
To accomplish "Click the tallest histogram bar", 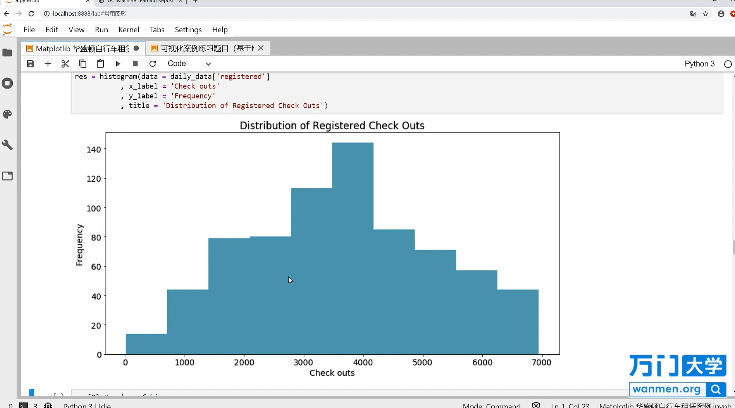I will 352,248.
